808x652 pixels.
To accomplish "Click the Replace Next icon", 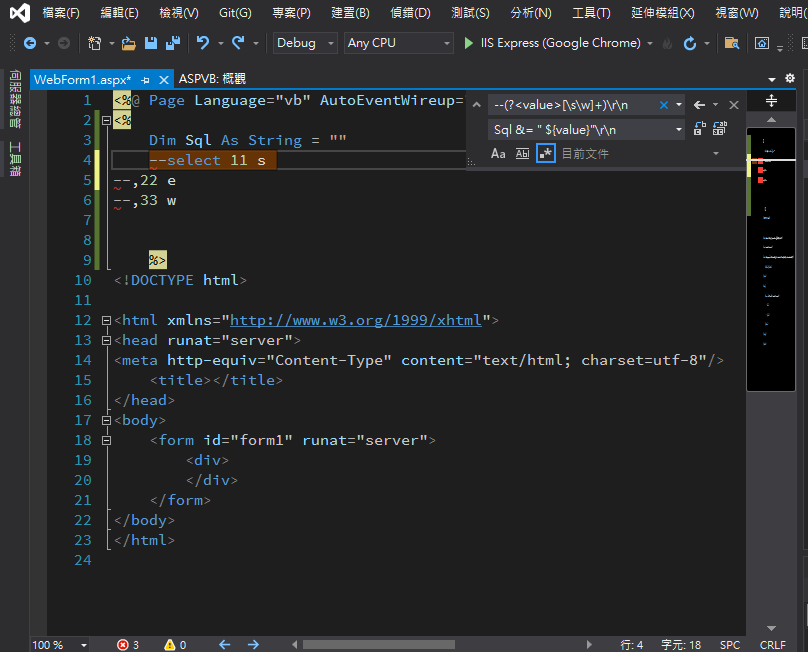I will tap(700, 129).
